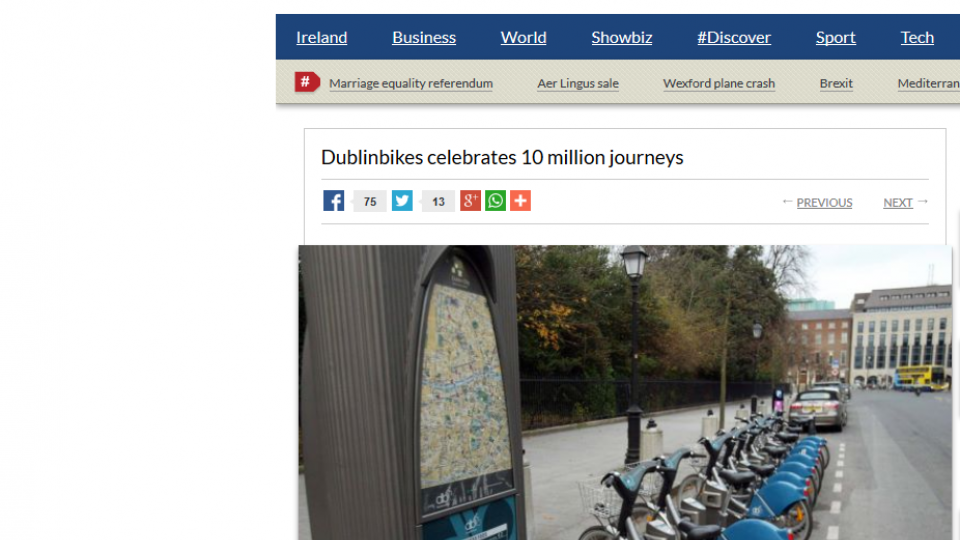
Task: Click the Dublinbikes station photo
Action: tap(625, 392)
